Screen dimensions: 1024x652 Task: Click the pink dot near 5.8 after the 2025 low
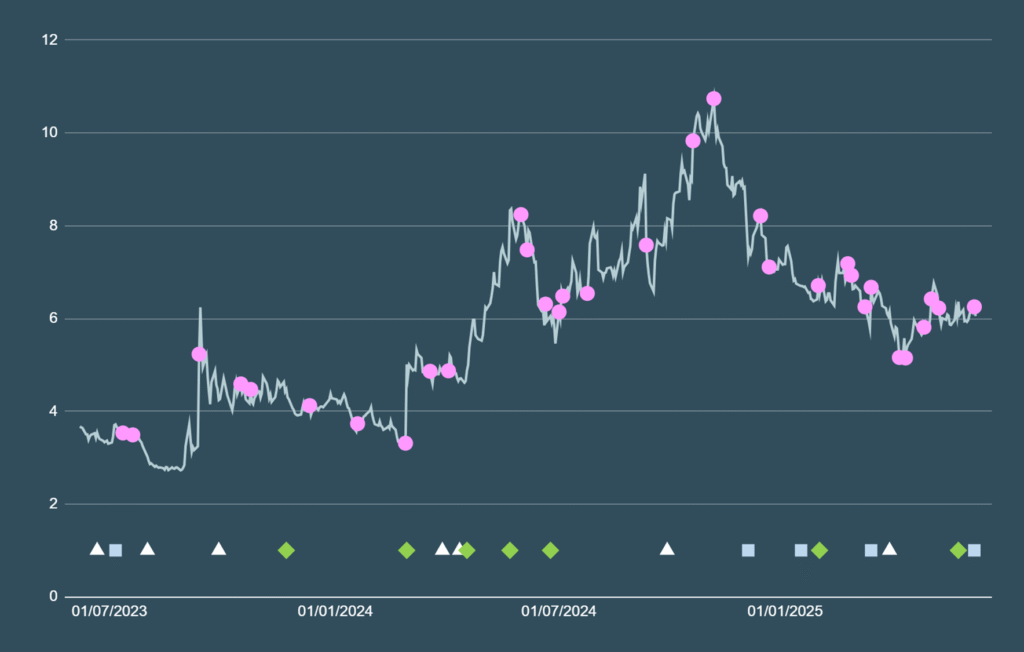coord(924,327)
